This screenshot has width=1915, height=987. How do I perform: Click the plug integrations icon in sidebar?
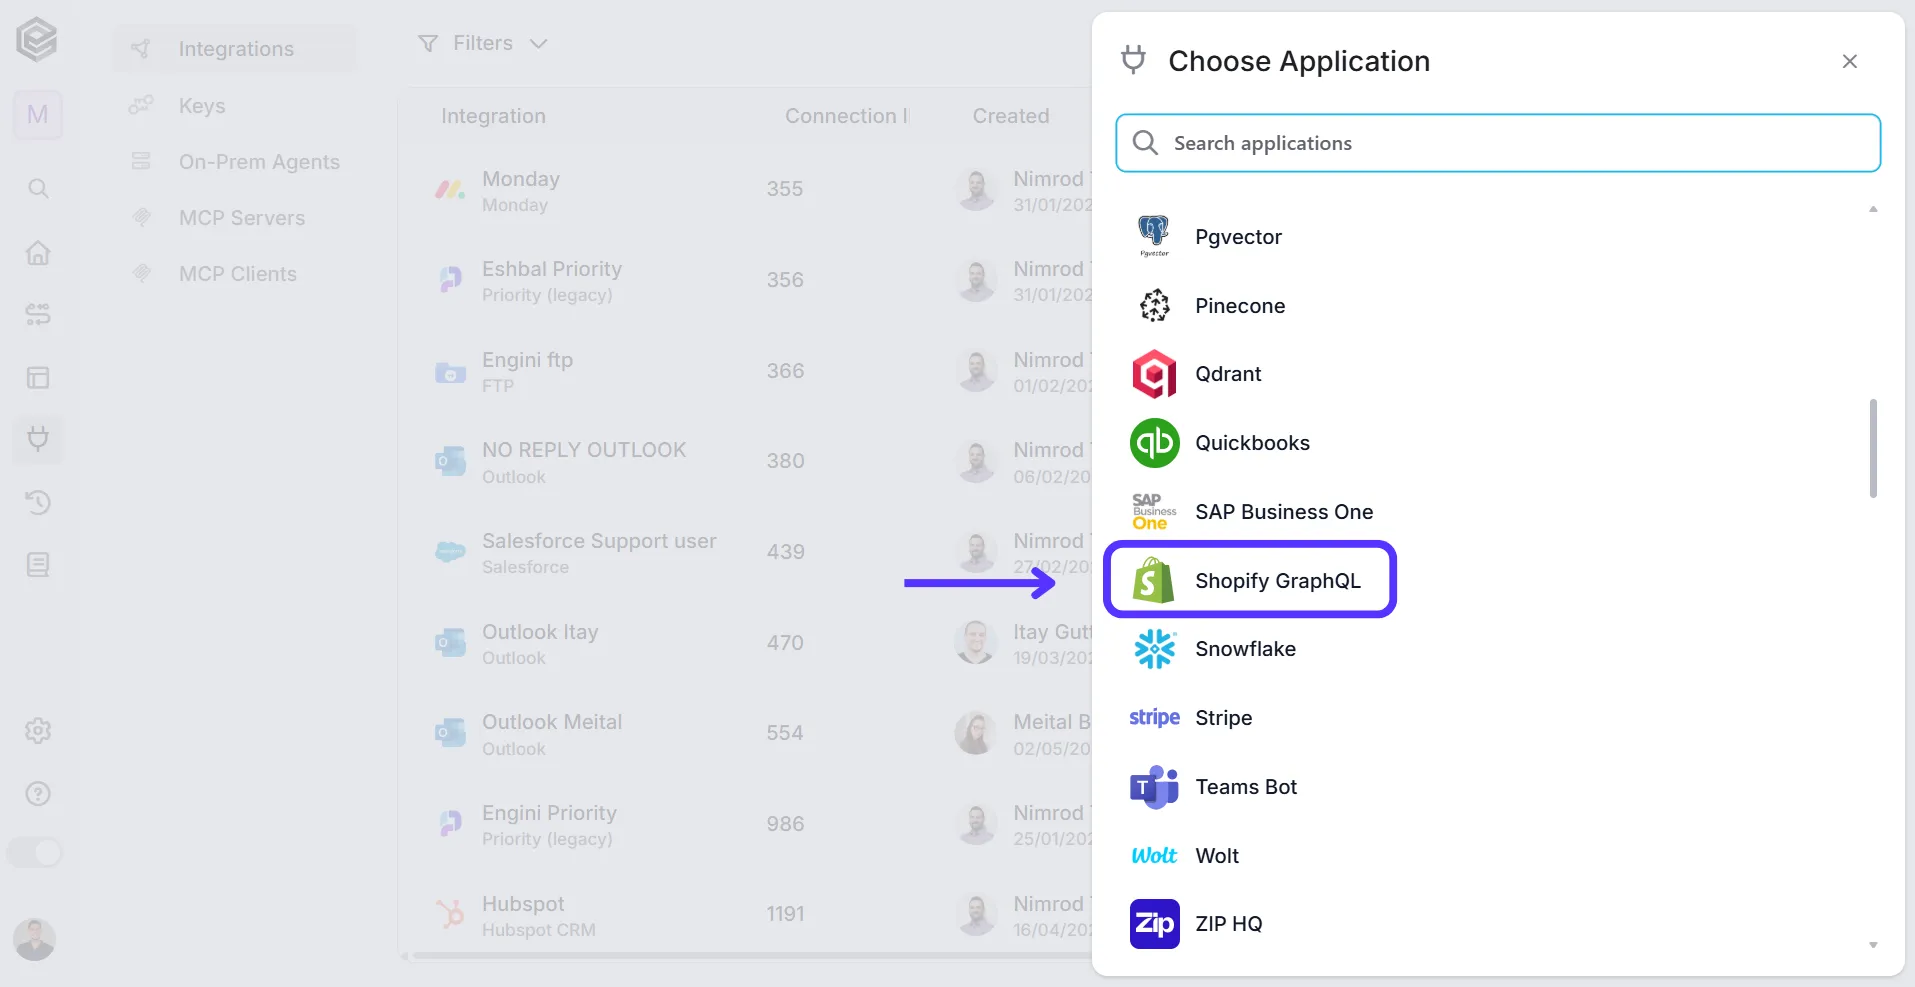pyautogui.click(x=38, y=438)
